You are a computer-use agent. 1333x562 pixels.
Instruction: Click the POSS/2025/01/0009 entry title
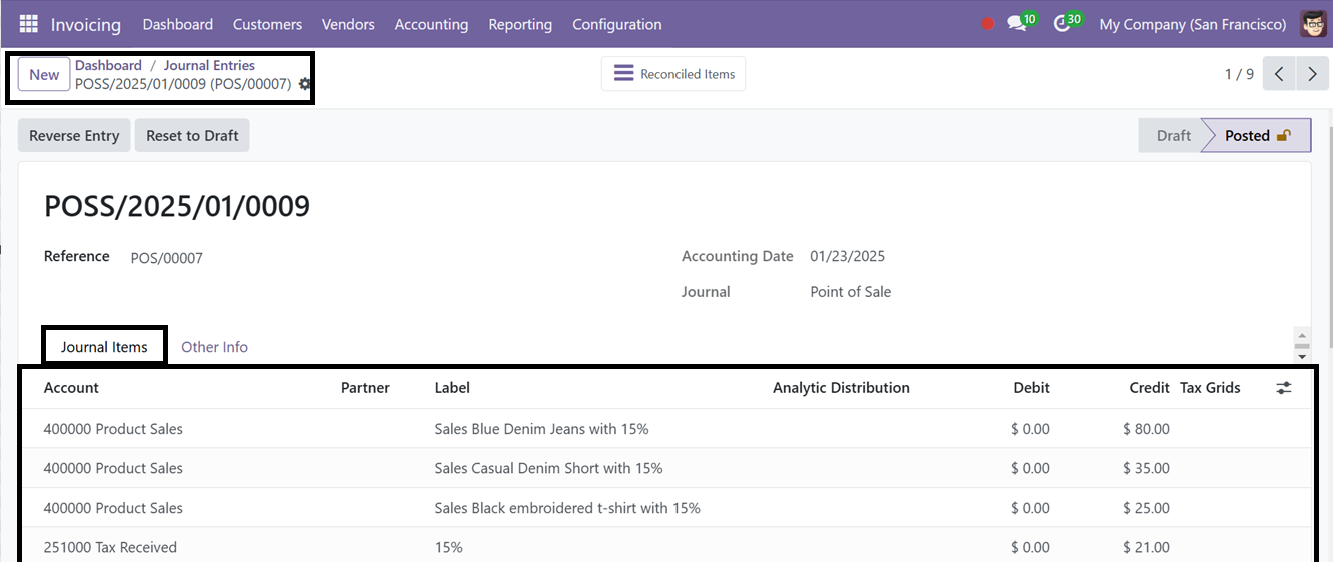point(177,207)
